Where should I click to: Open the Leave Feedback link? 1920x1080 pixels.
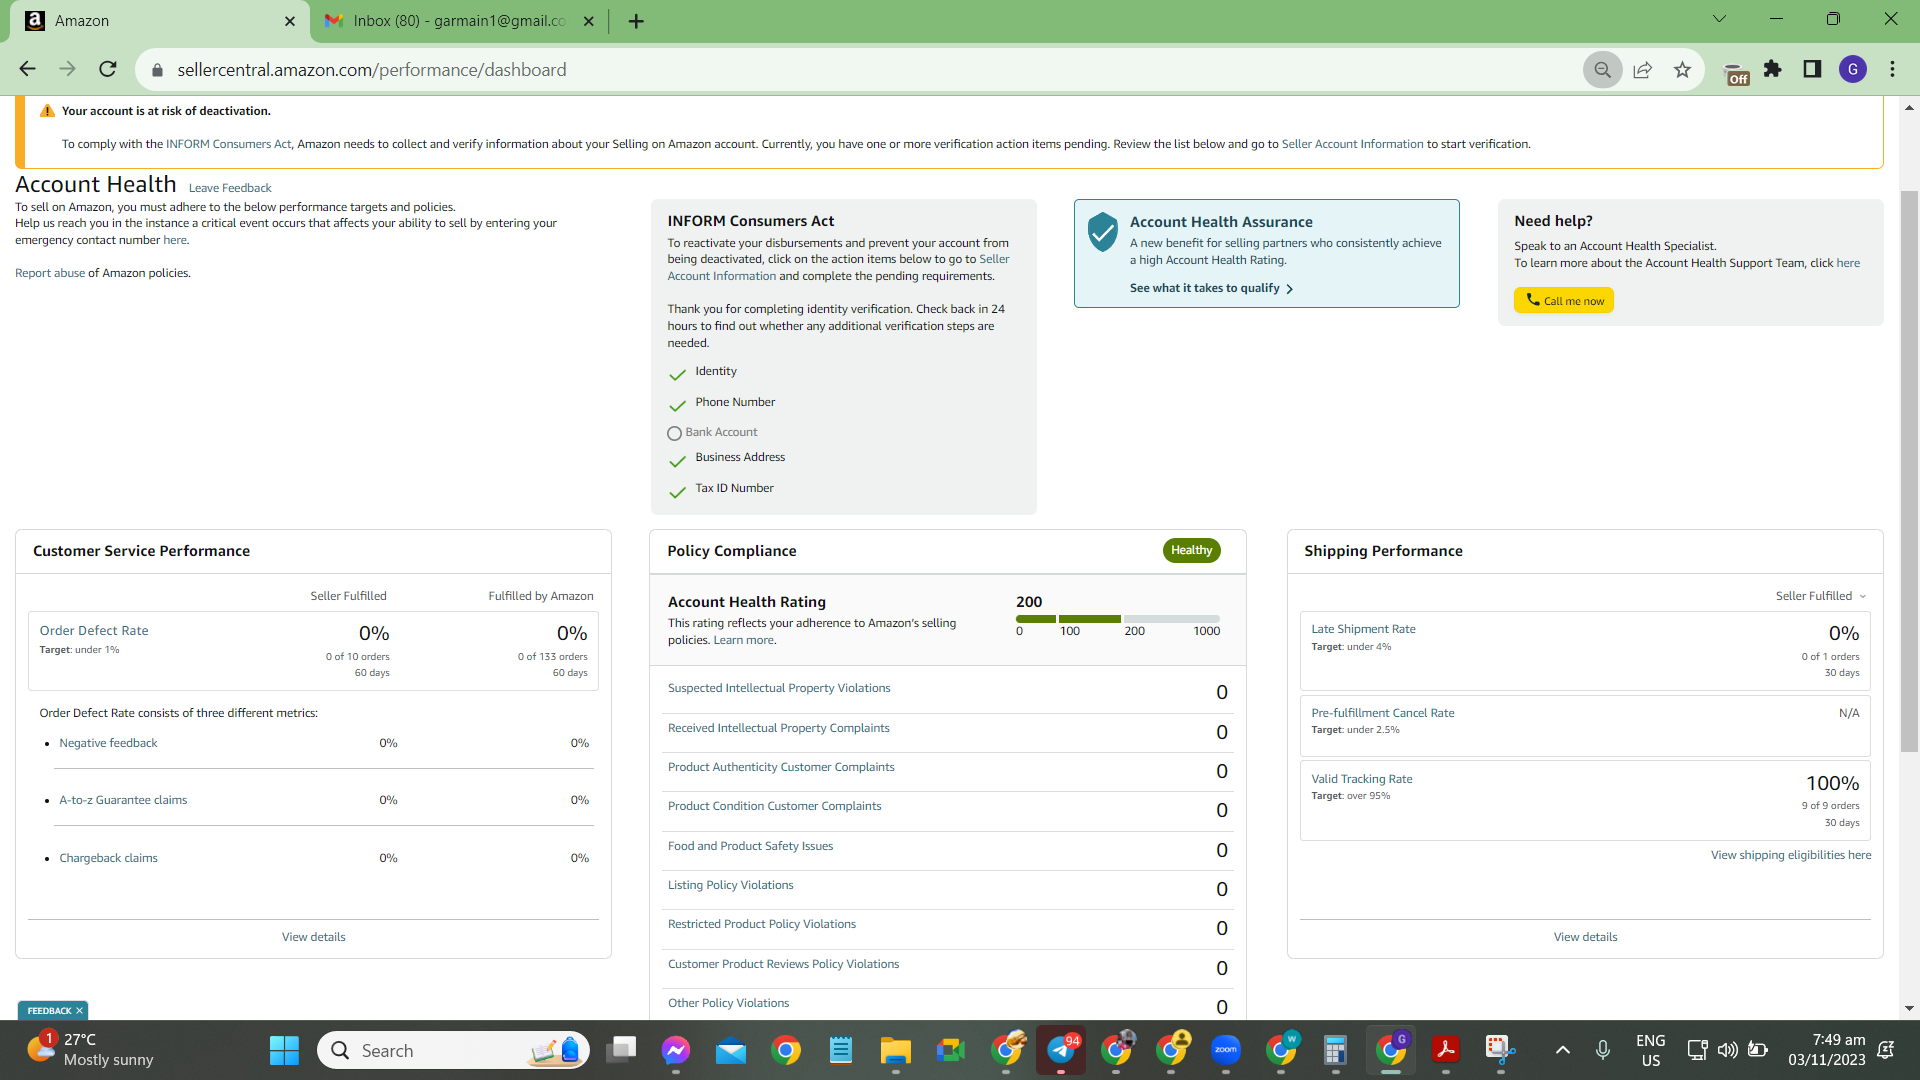tap(230, 188)
